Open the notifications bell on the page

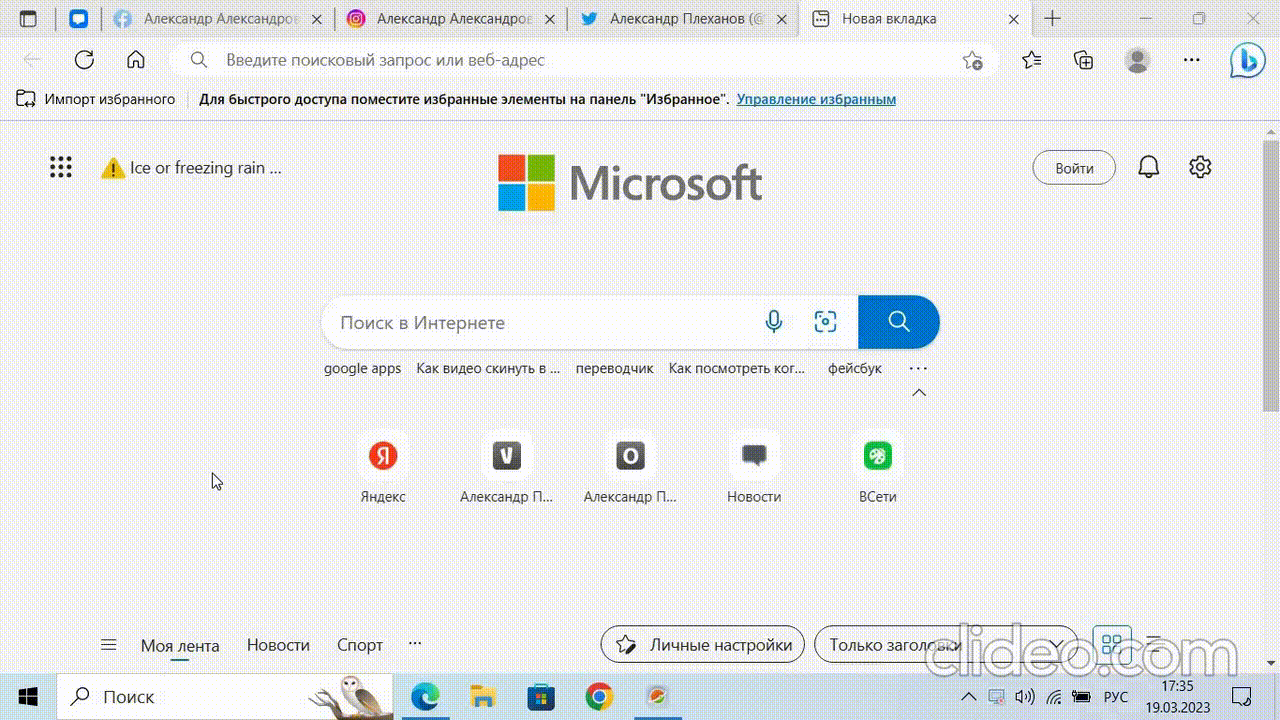coord(1149,168)
